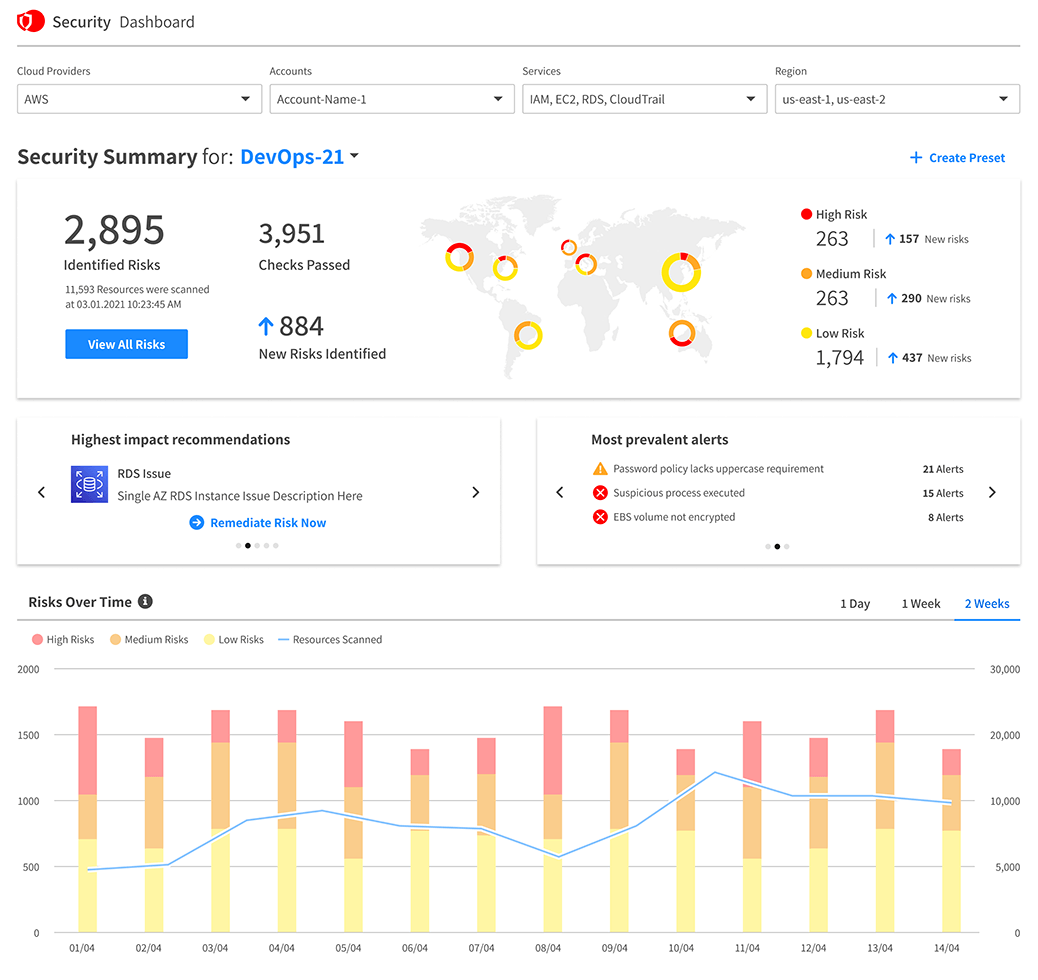Click the View All Risks button
Screen dimensions: 1038x980
[x=126, y=344]
